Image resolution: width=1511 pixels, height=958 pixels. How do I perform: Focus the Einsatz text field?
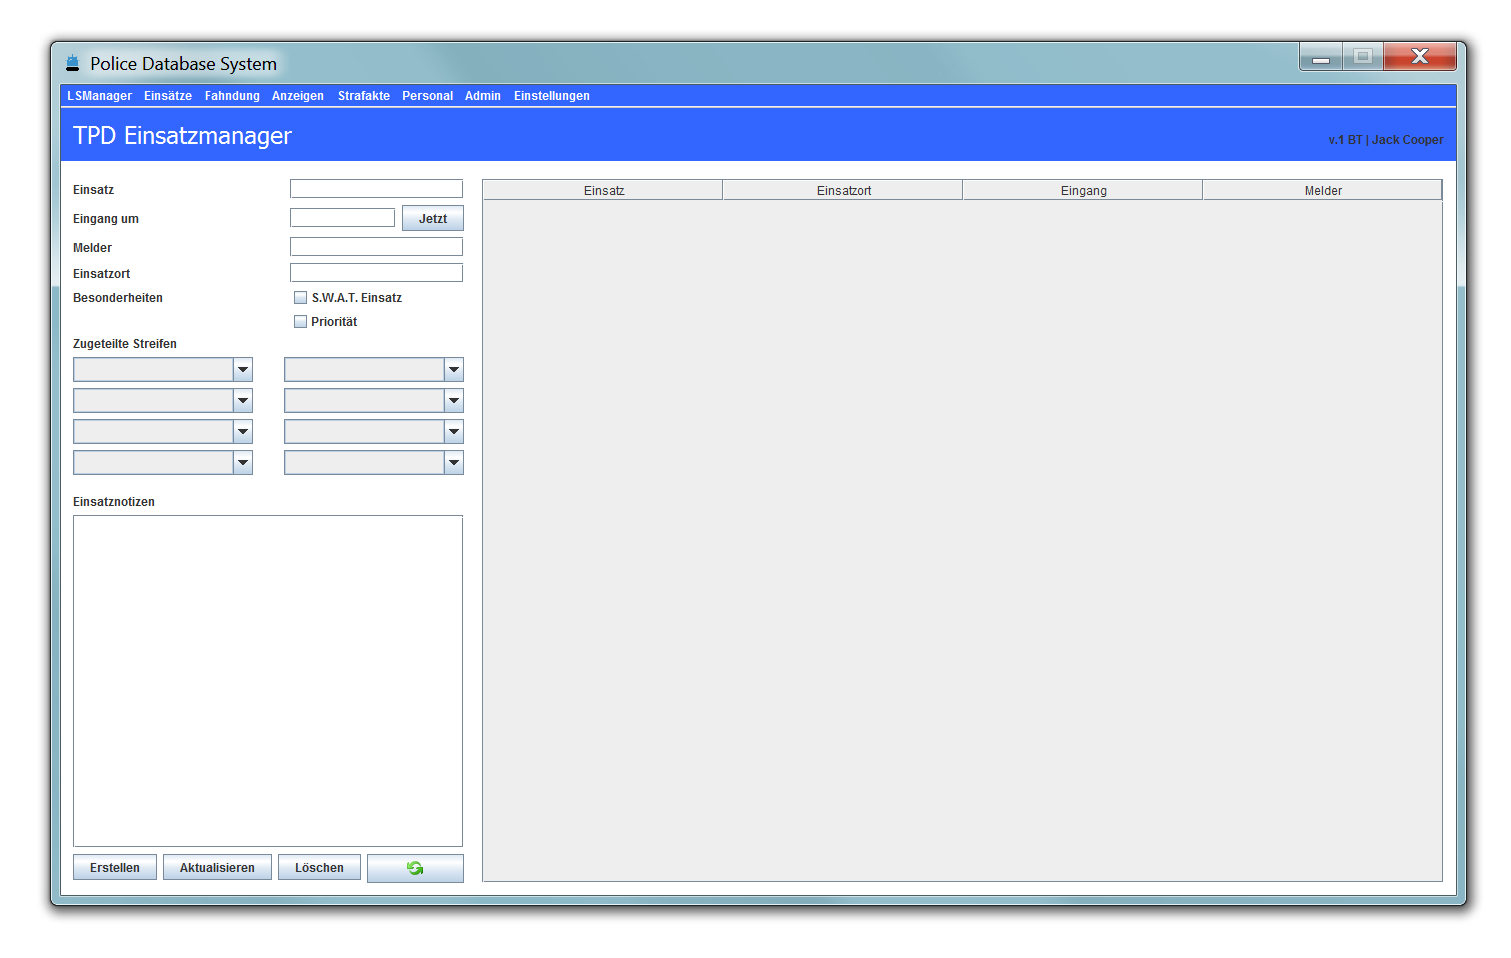[x=376, y=189]
